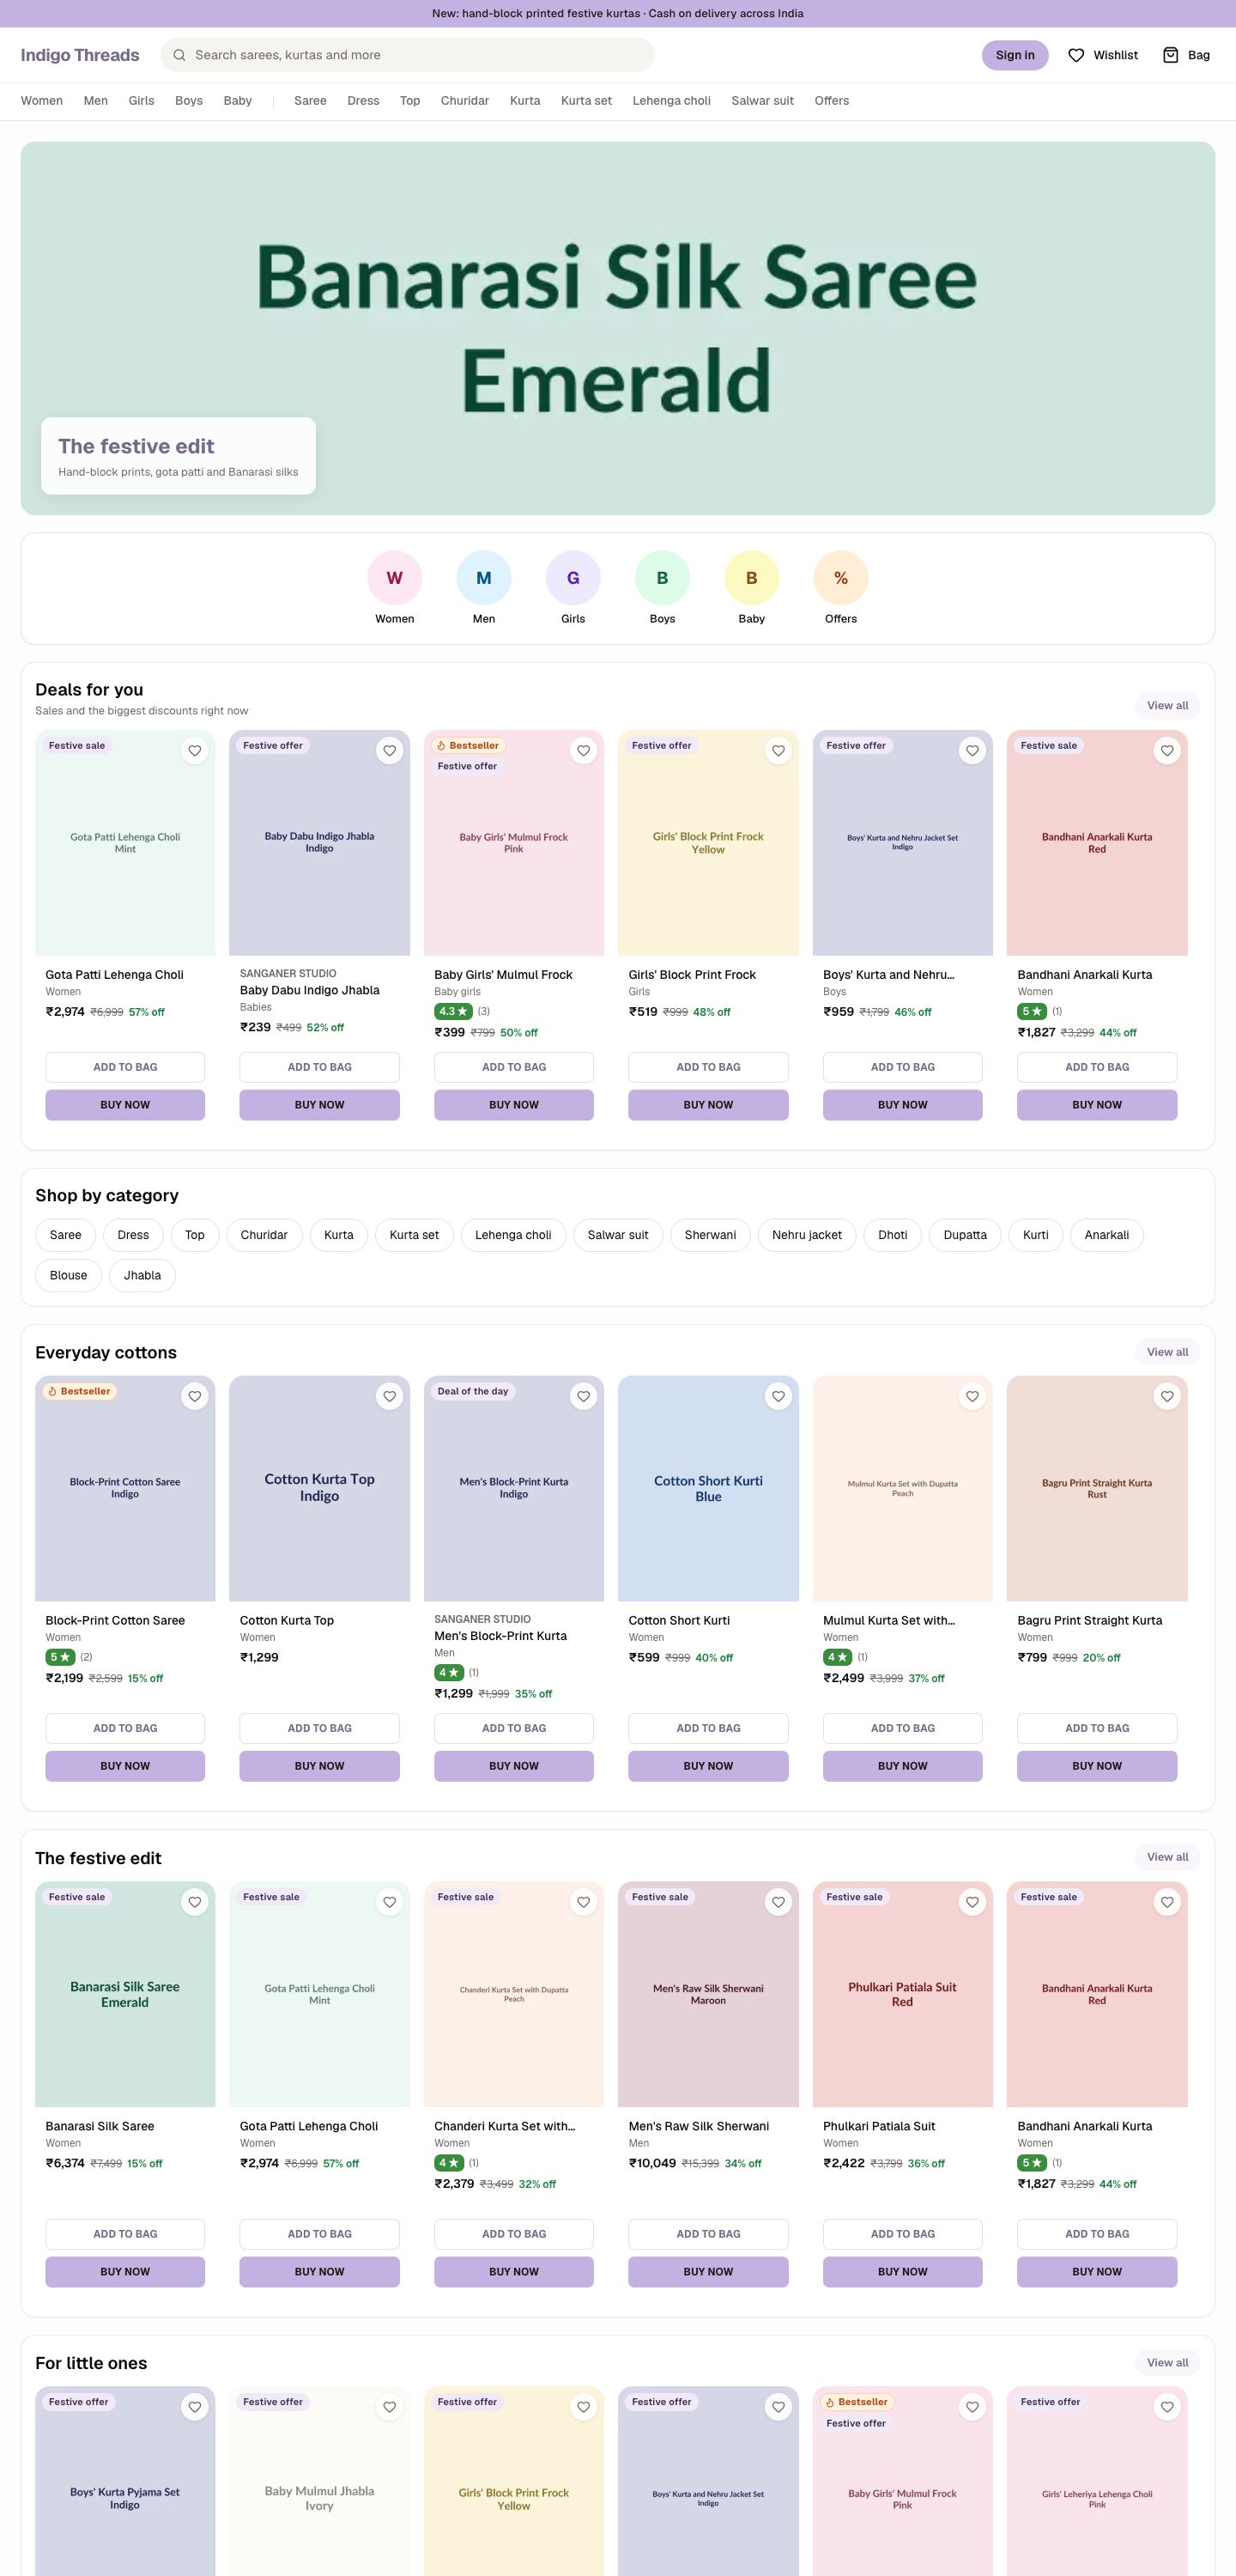The height and width of the screenshot is (2576, 1236).
Task: Toggle wishlist heart on Gota Patti Lehenga Choli deal
Action: click(195, 751)
